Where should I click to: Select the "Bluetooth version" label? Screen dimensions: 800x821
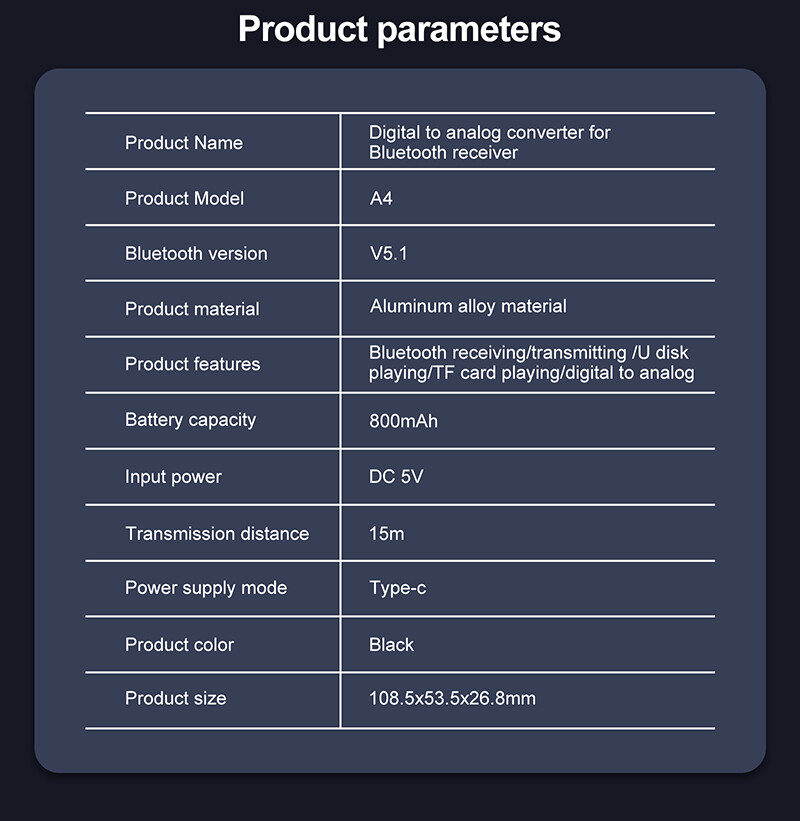click(196, 254)
